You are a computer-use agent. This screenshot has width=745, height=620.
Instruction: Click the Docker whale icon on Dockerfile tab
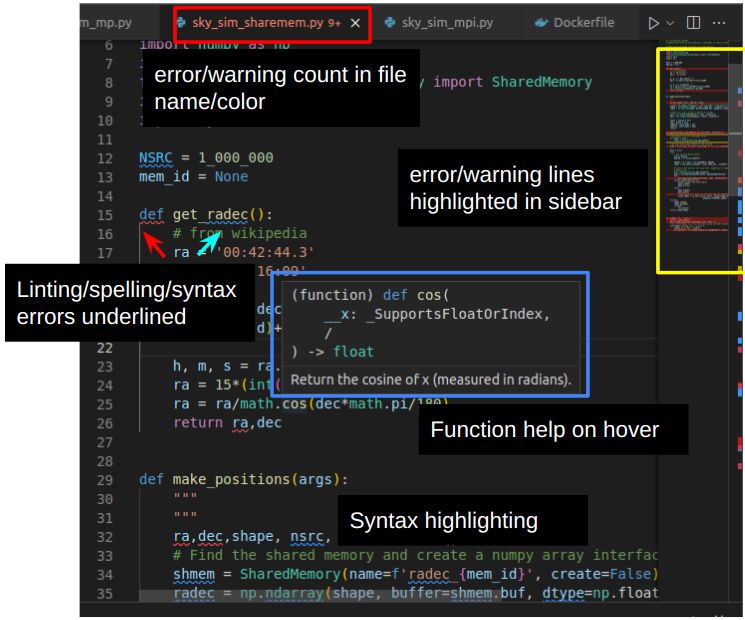coord(541,23)
